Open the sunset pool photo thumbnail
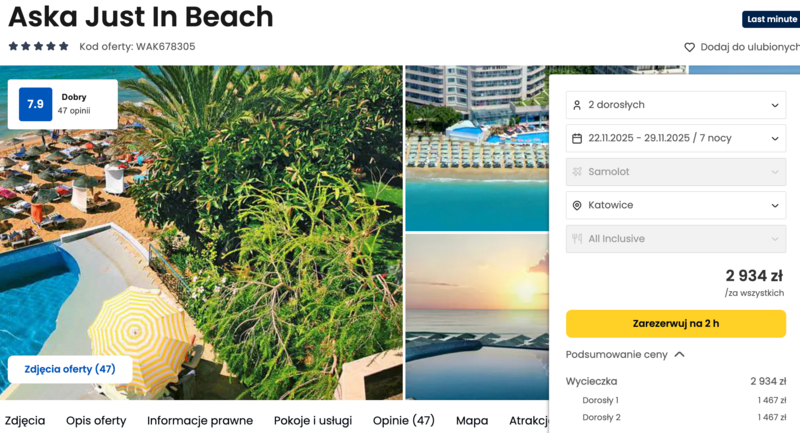Viewport: 800px width, 433px height. coord(476,315)
